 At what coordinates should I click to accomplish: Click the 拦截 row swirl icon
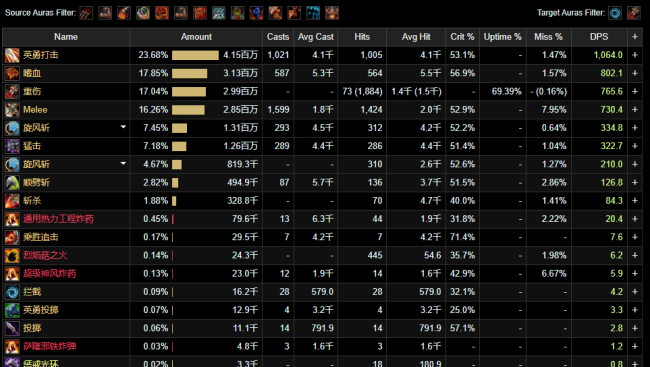point(12,292)
